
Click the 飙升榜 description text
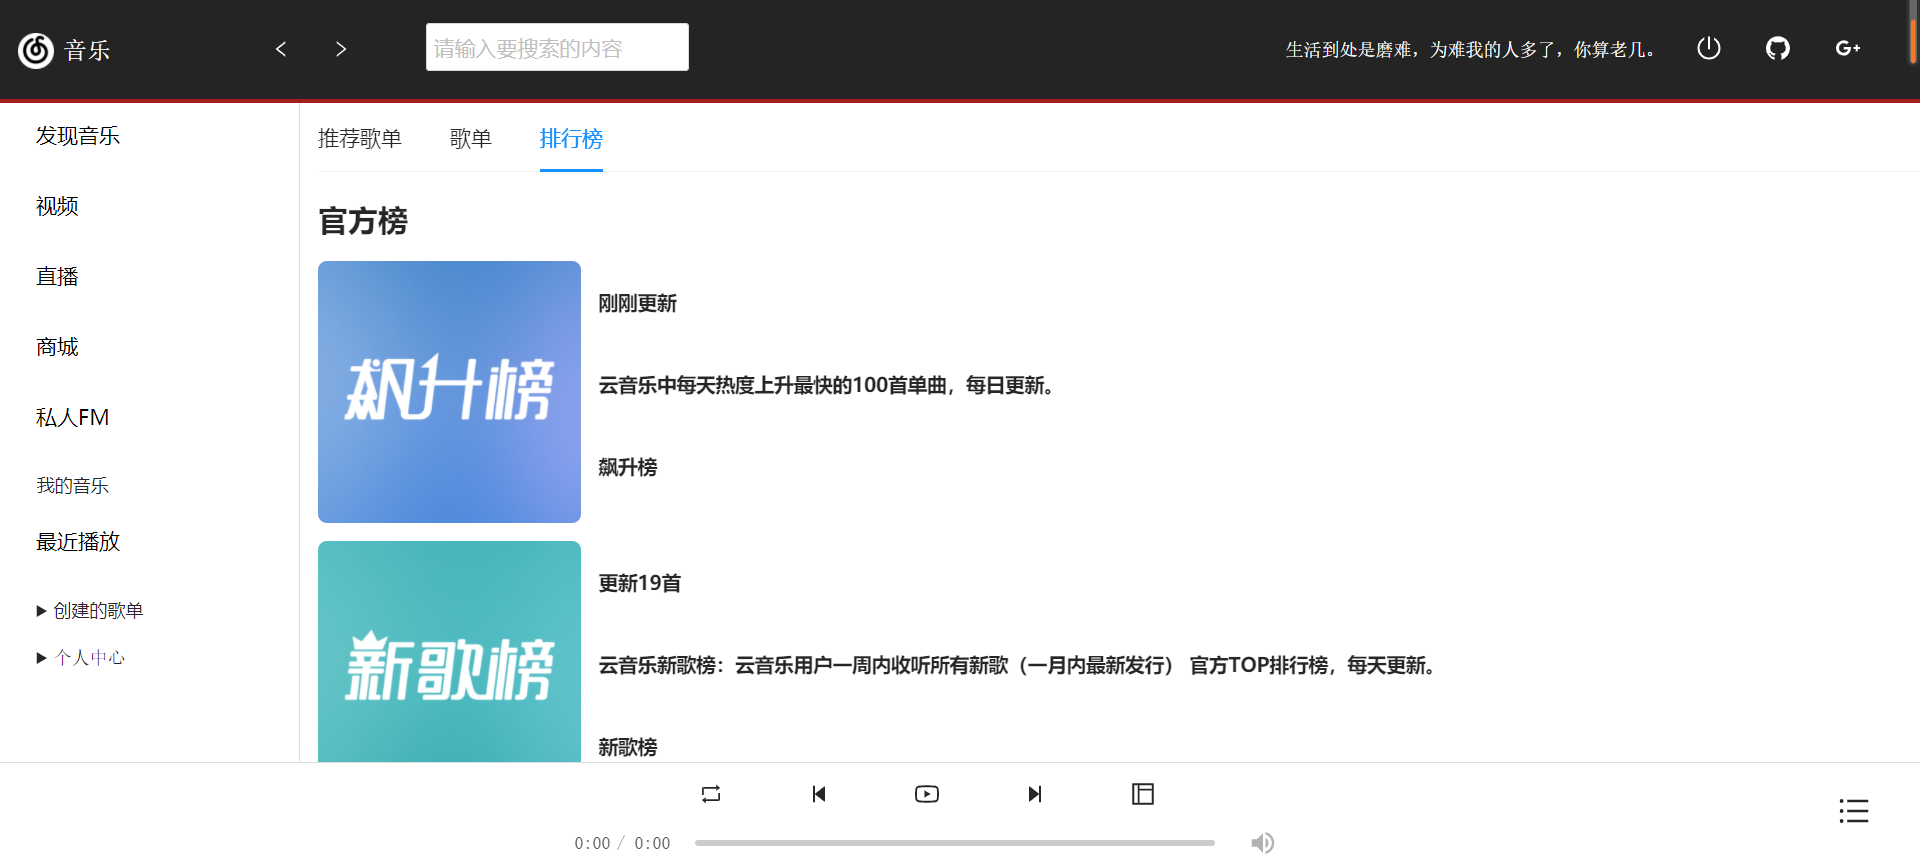[827, 385]
